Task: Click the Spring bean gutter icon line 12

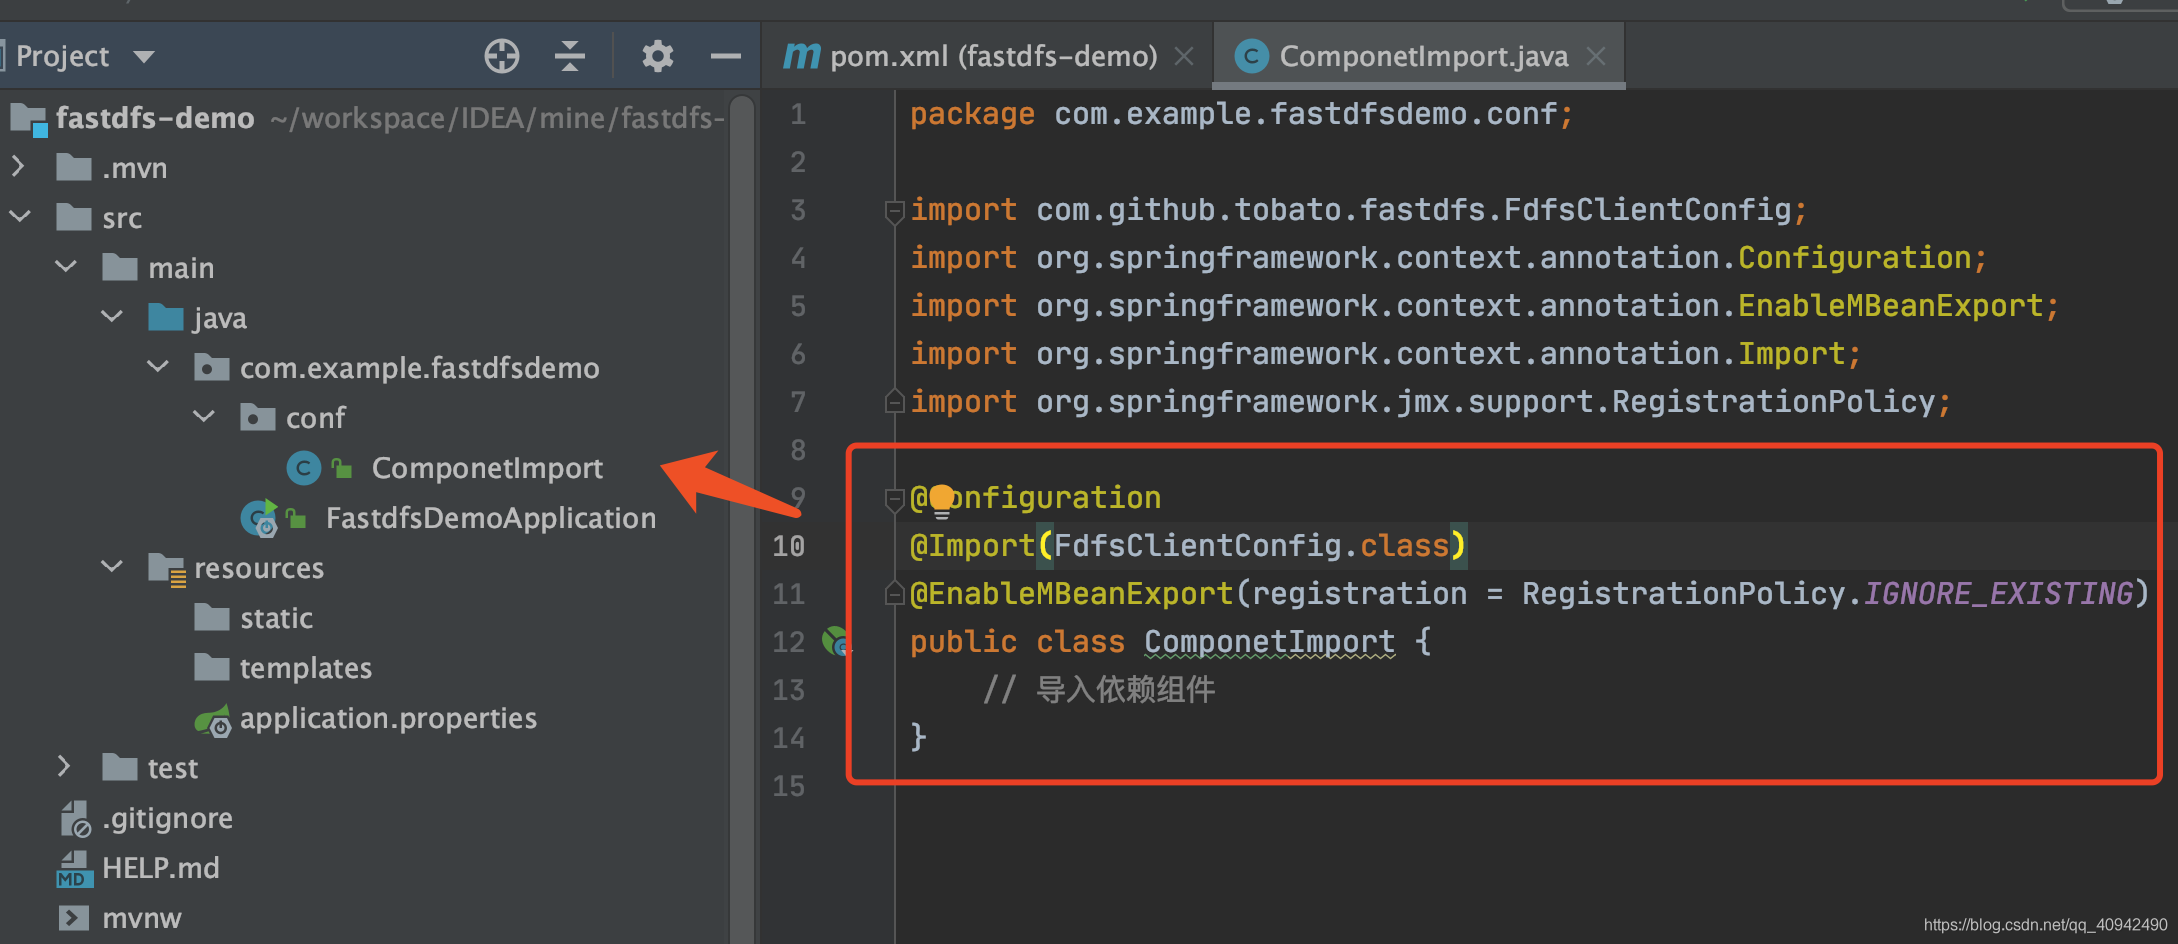Action: (836, 641)
